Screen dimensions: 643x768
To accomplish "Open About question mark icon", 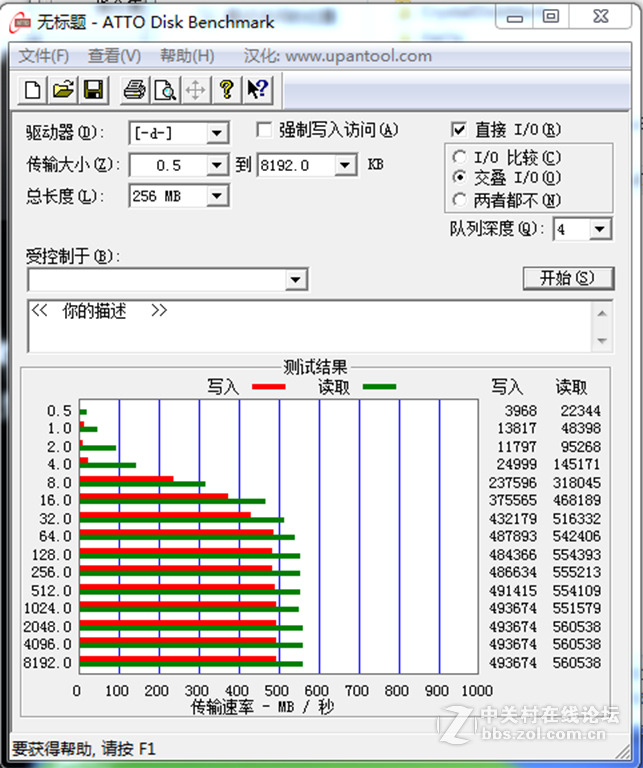I will click(x=226, y=90).
